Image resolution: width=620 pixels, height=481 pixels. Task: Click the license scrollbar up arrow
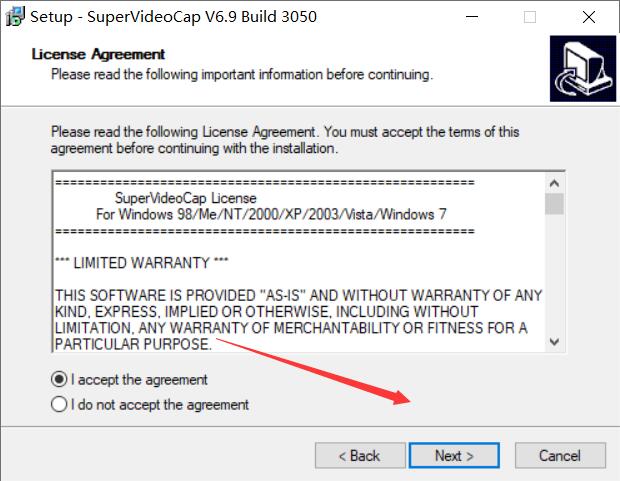(x=555, y=182)
